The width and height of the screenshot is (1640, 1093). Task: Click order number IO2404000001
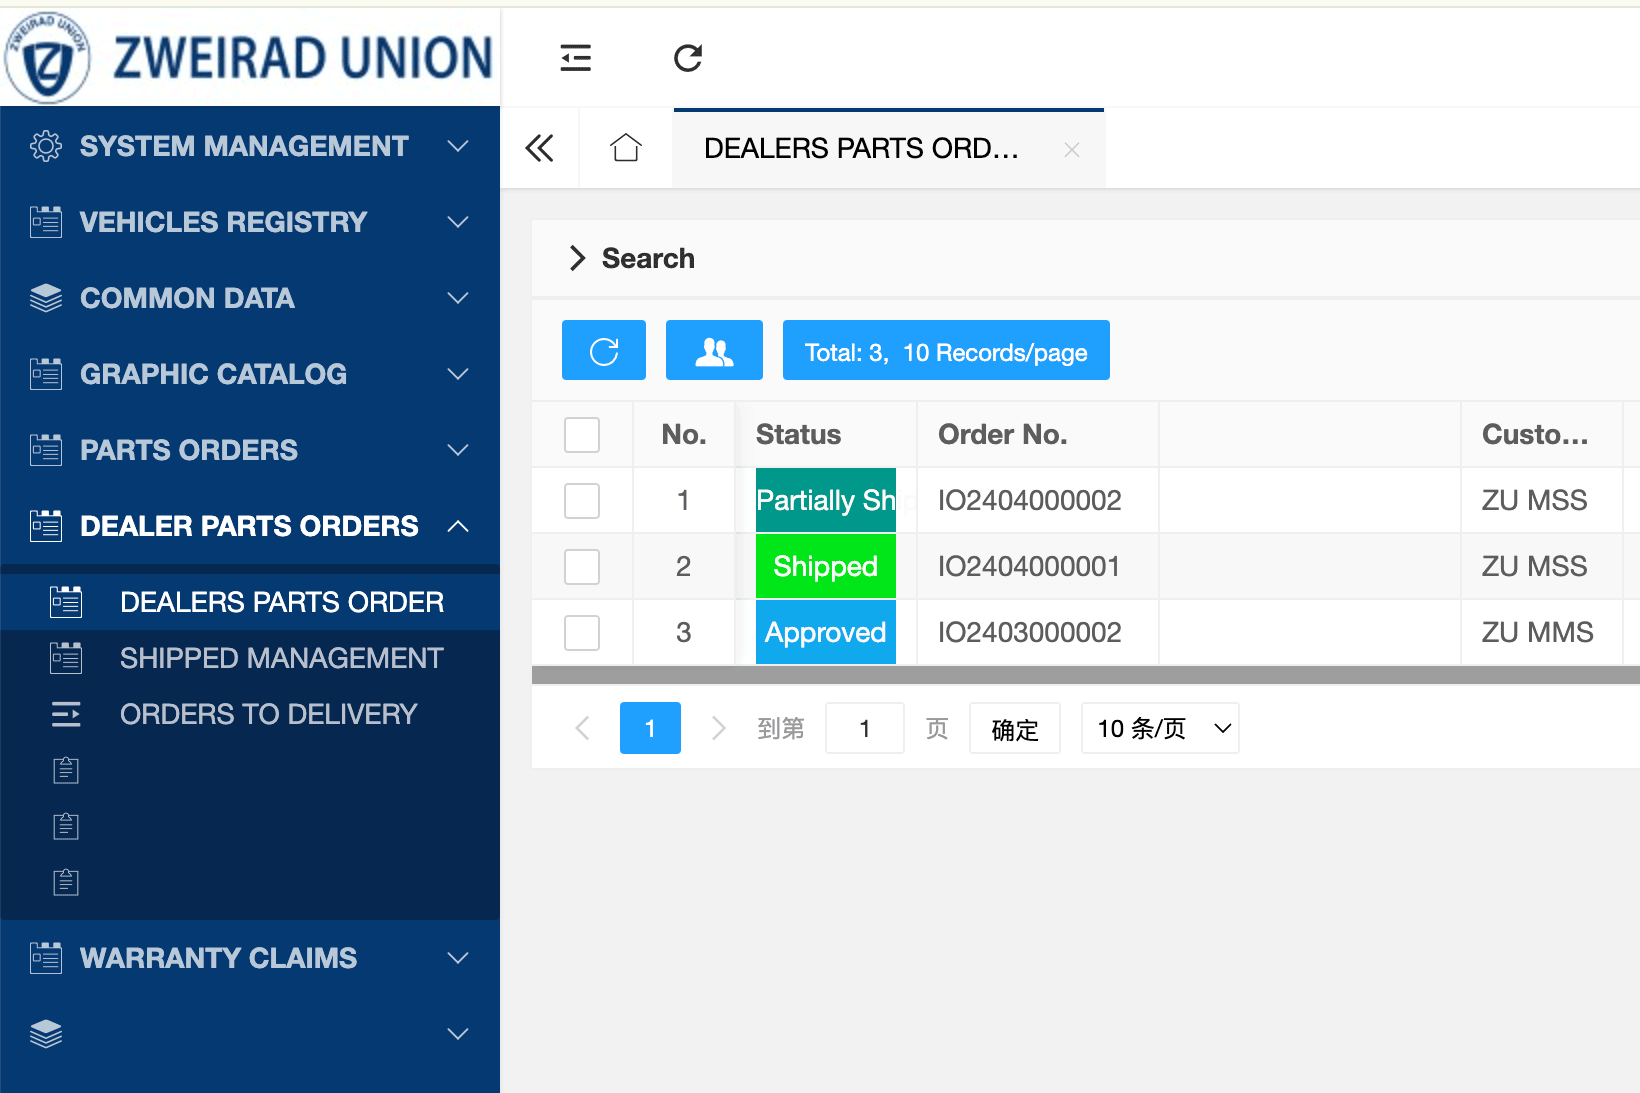pos(1029,566)
